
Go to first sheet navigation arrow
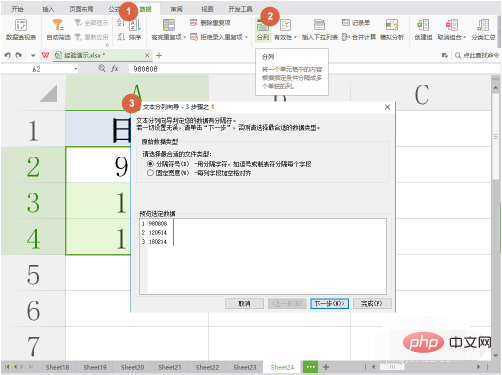pyautogui.click(x=7, y=367)
